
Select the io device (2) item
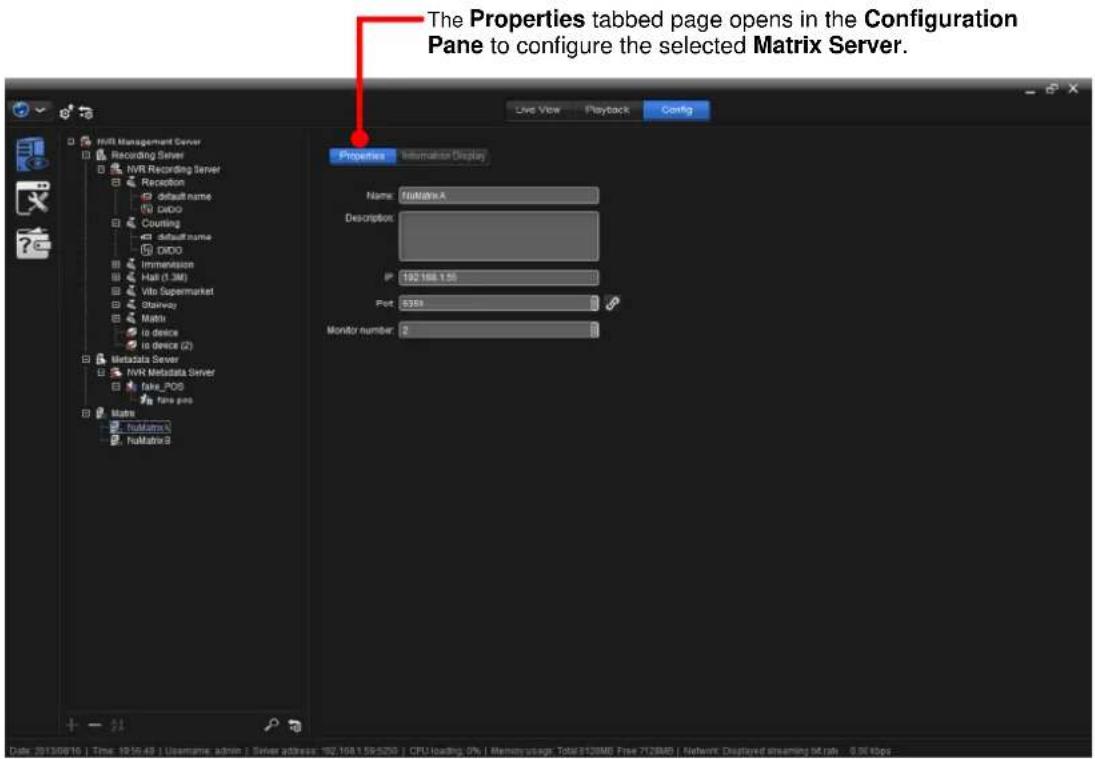click(x=167, y=346)
